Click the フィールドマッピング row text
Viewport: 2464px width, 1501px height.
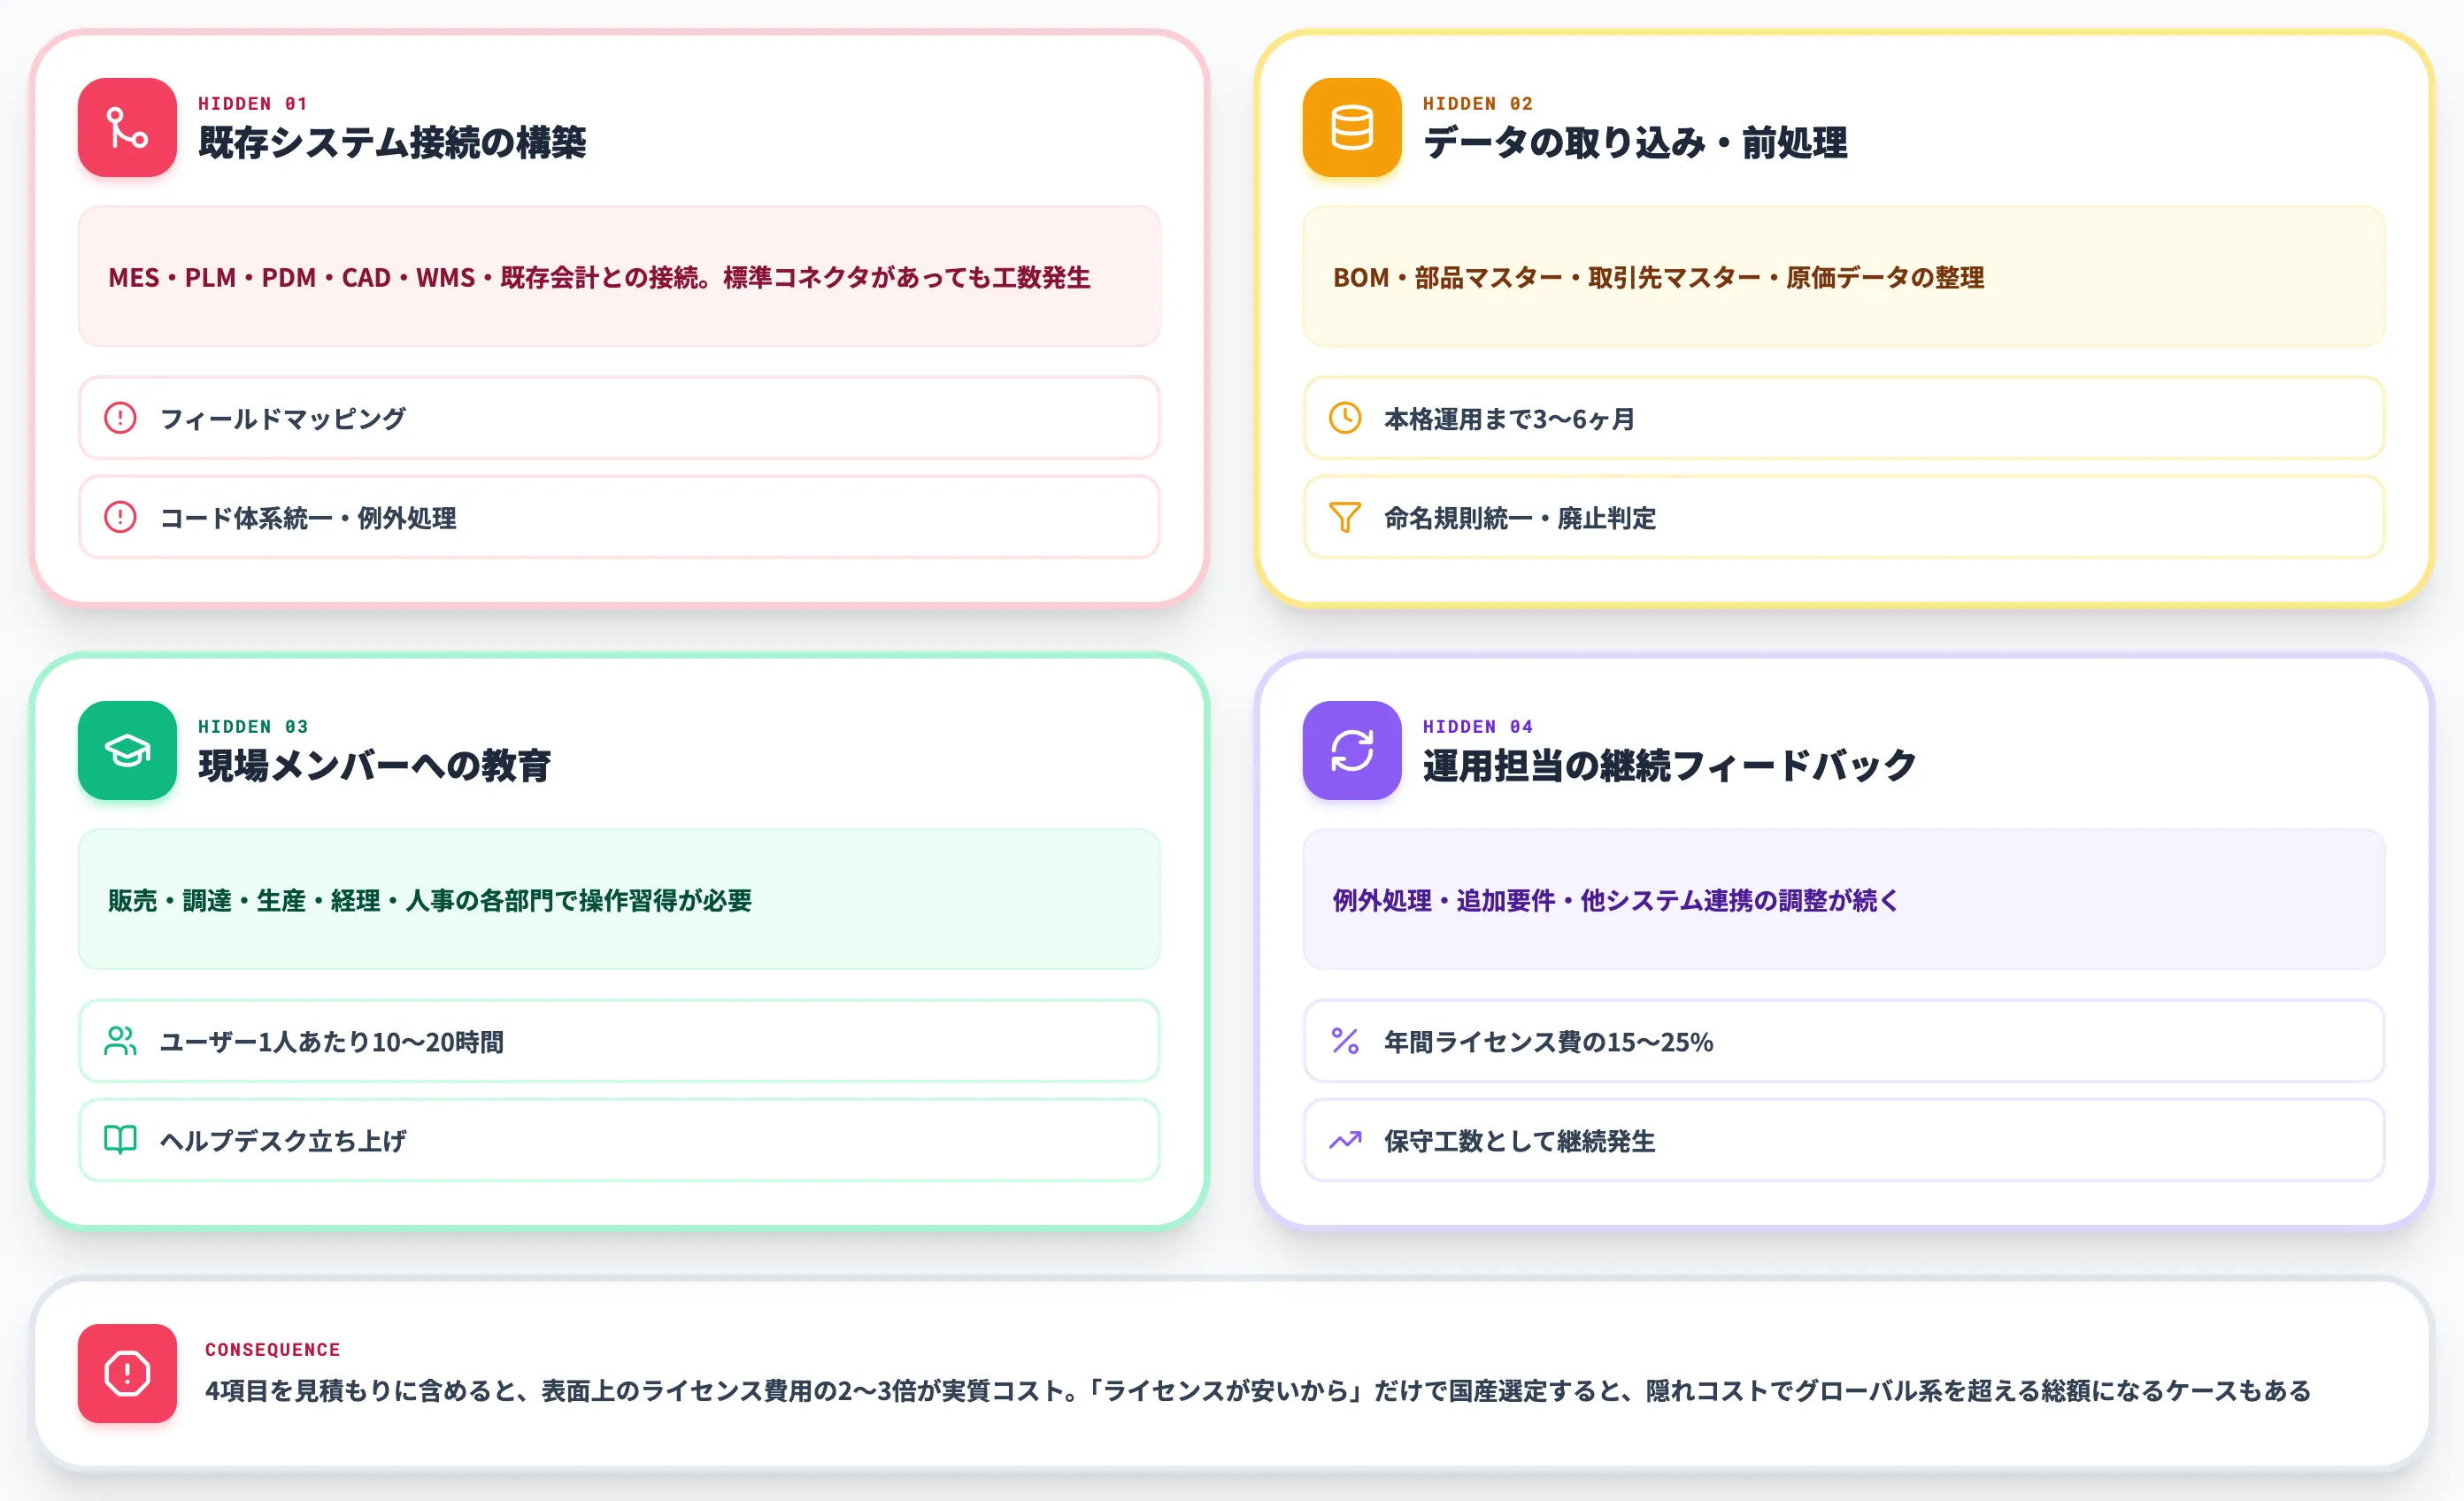tap(283, 418)
